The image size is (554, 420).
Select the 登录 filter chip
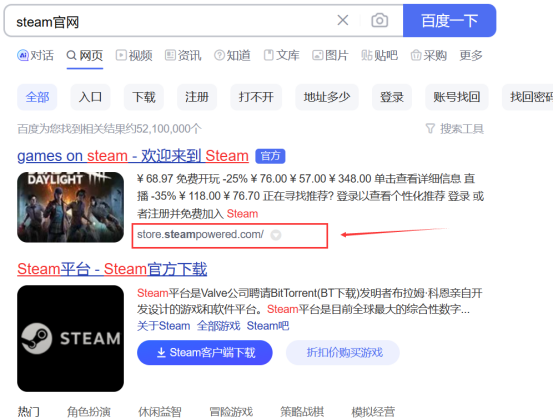[392, 97]
